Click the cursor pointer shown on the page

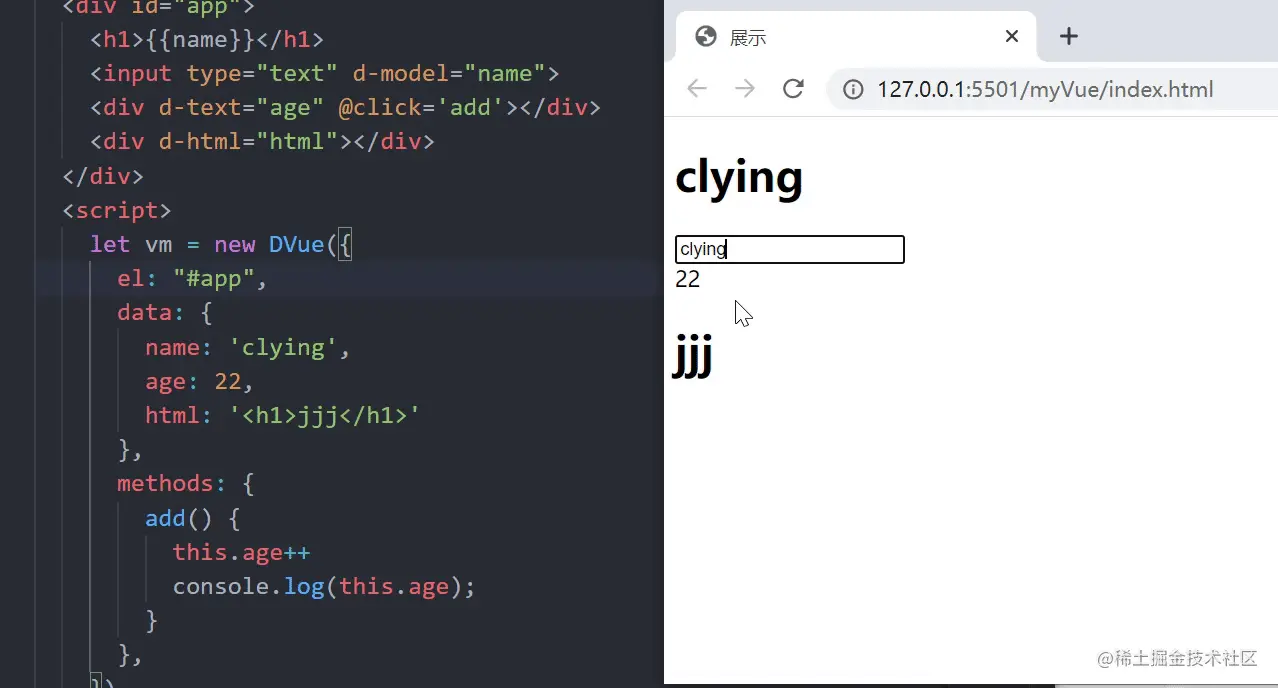[743, 313]
